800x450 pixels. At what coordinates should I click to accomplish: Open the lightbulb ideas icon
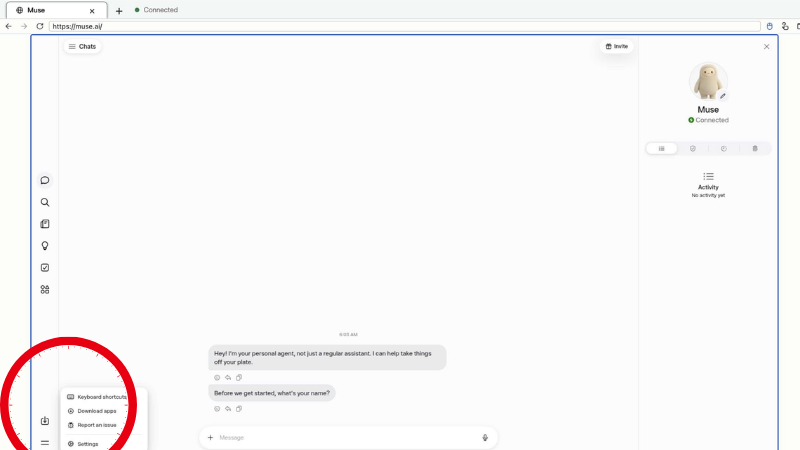pyautogui.click(x=45, y=246)
